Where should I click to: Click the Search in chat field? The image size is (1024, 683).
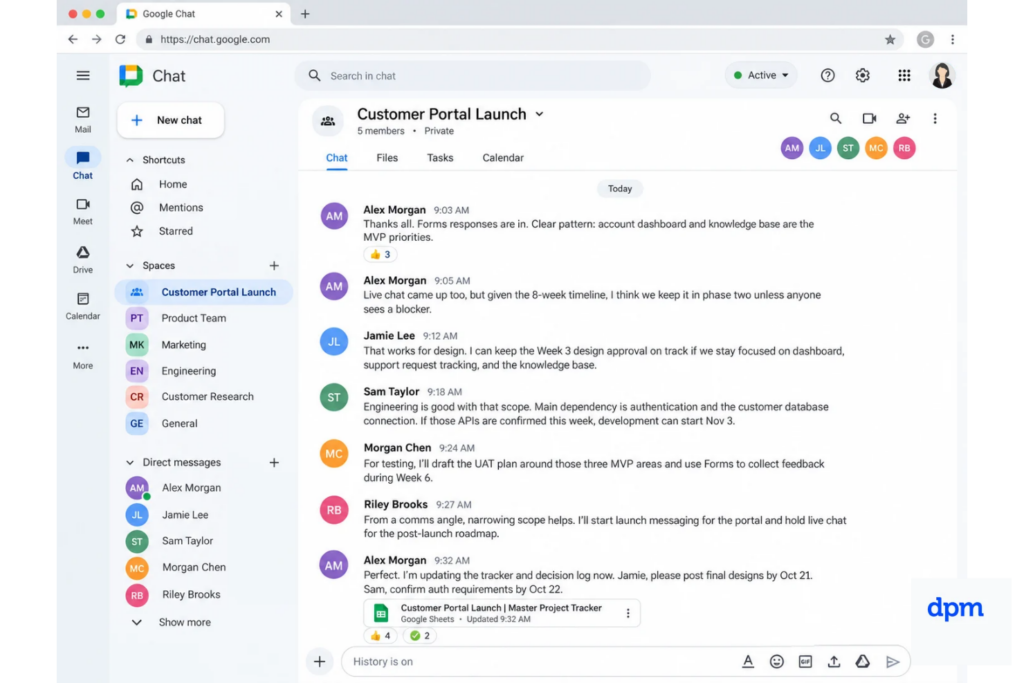point(473,76)
